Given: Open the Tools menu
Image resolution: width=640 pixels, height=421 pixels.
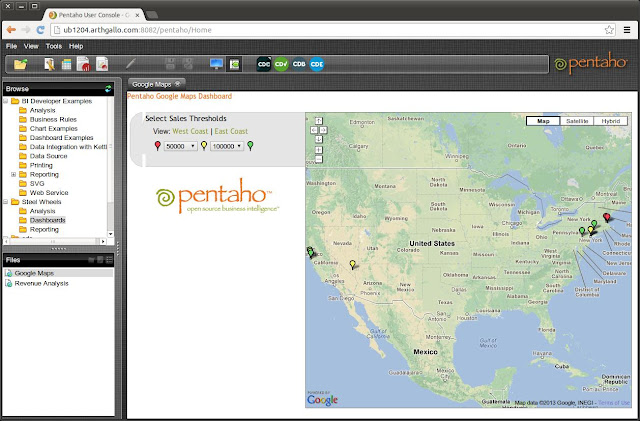Looking at the screenshot, I should 53,46.
